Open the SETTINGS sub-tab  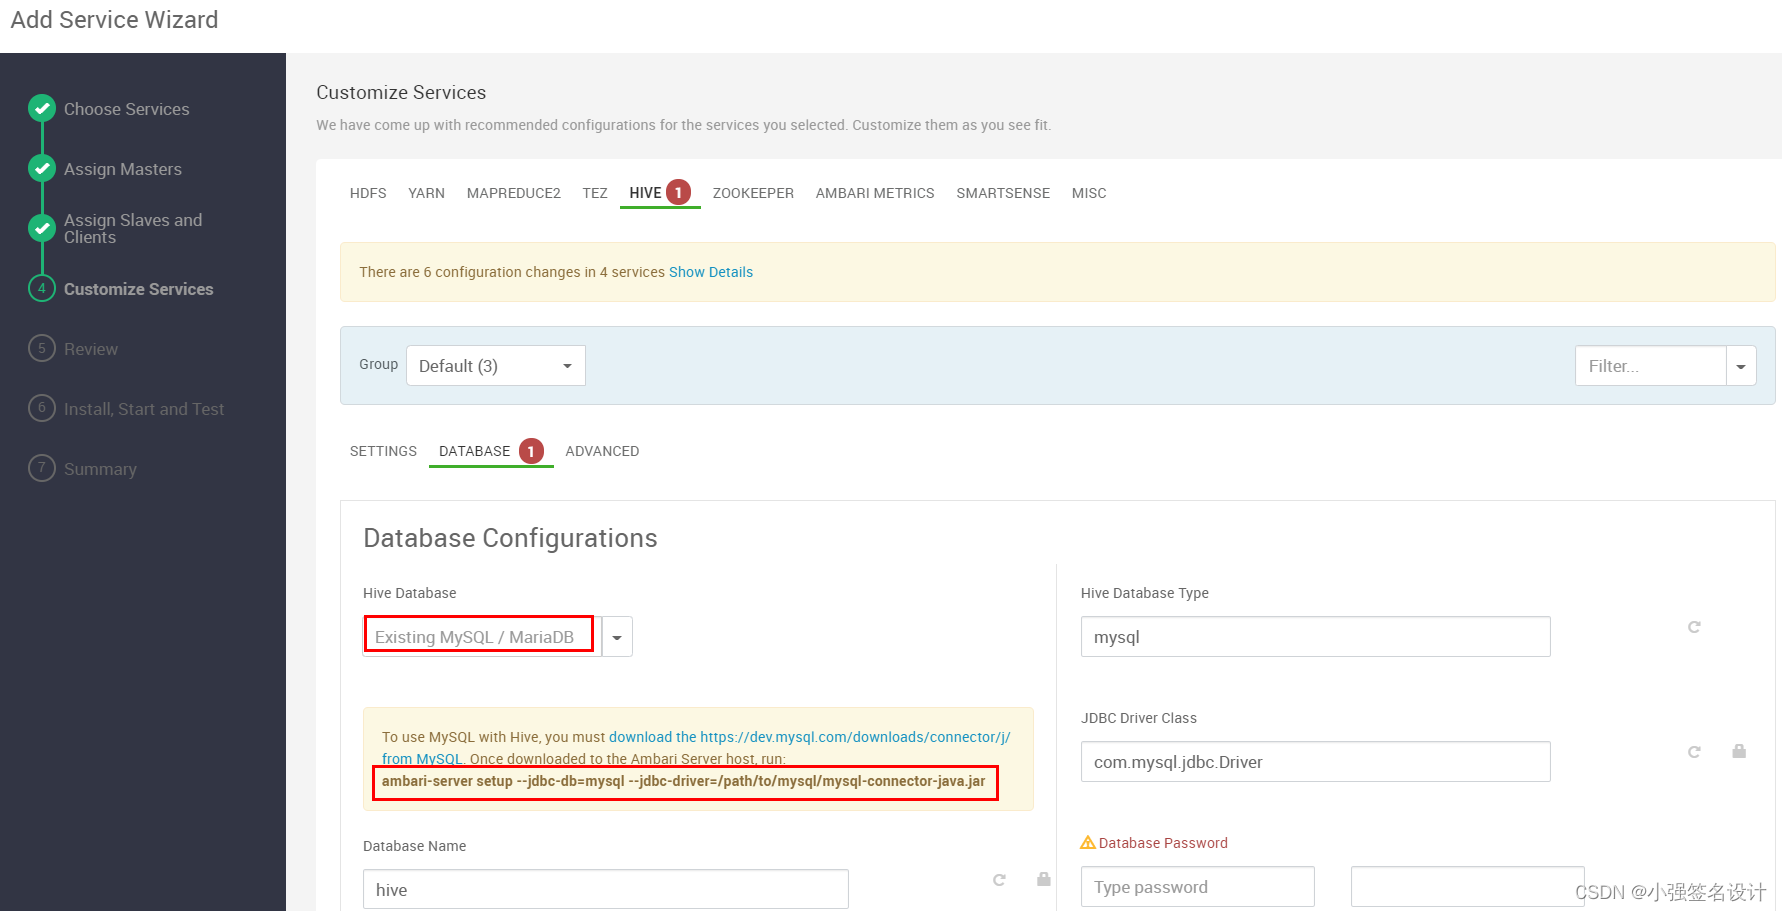tap(383, 451)
